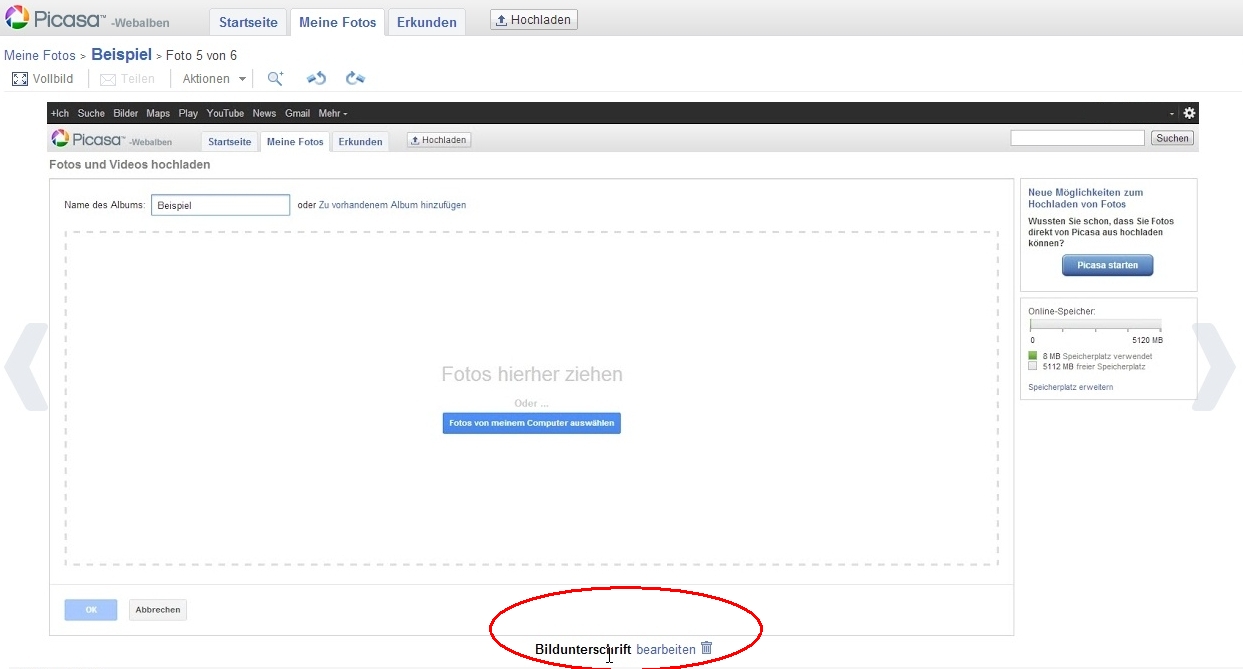Click the gear icon in the photo's black bar
Image resolution: width=1243 pixels, height=669 pixels.
(1189, 113)
